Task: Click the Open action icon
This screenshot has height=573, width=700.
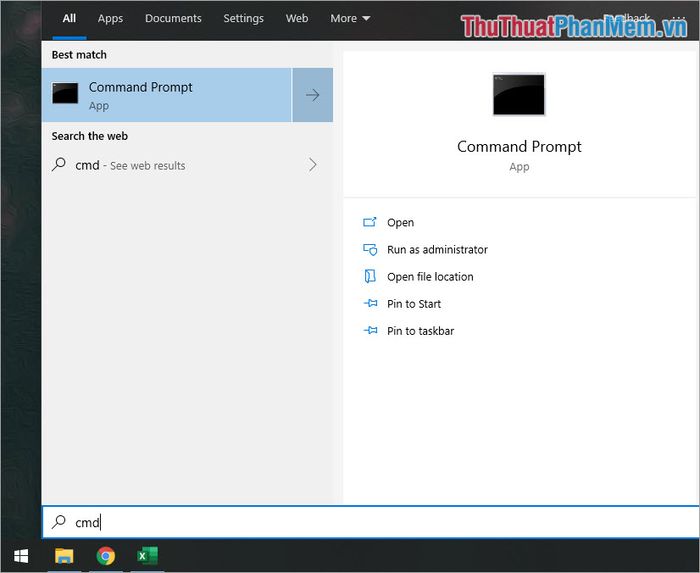Action: 370,222
